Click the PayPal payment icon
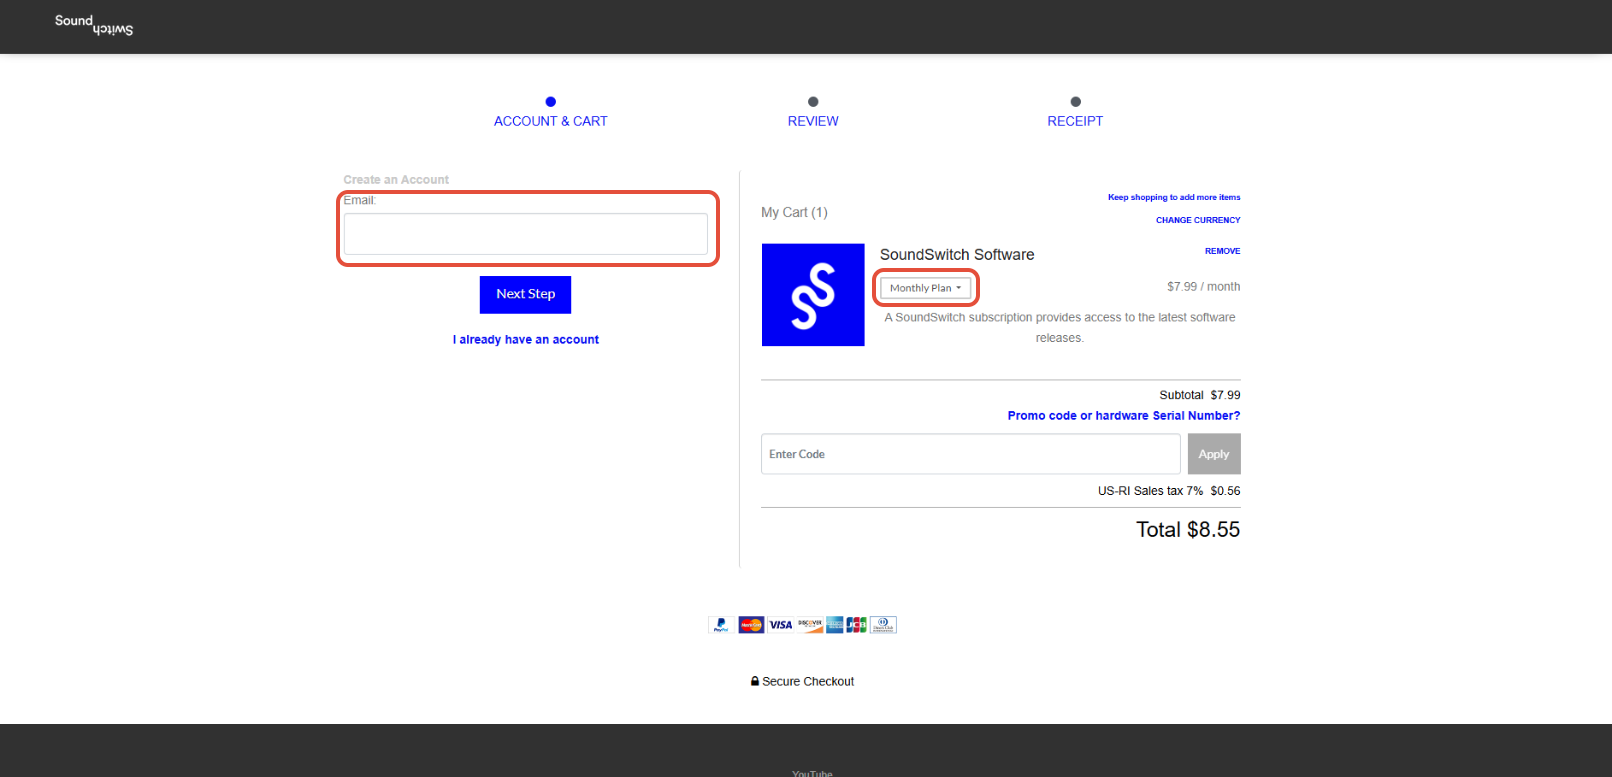Screen dimensions: 1612x777 coord(720,625)
